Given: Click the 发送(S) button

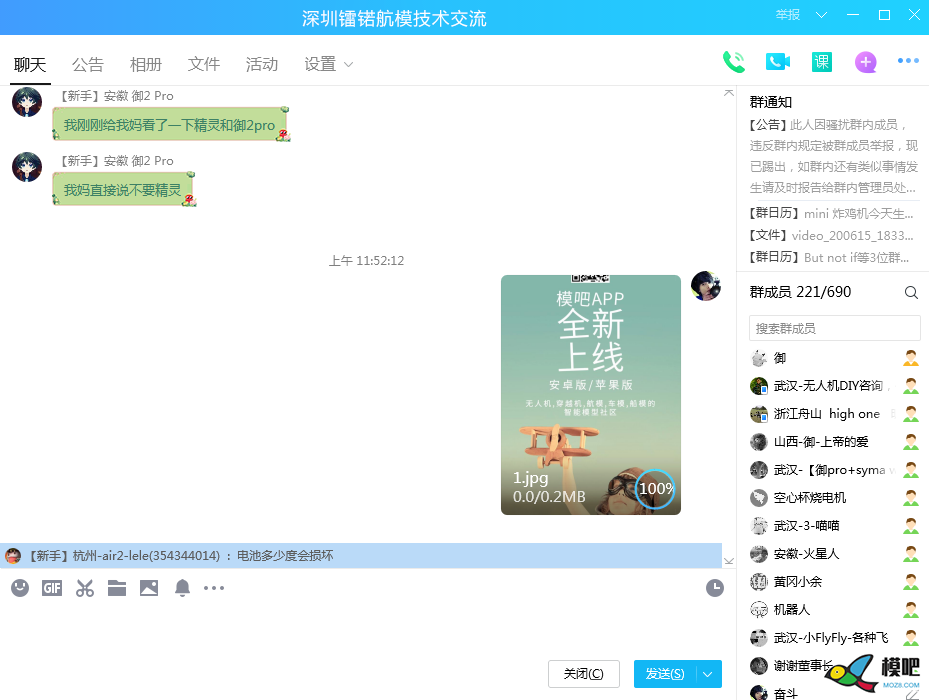Looking at the screenshot, I should click(665, 674).
